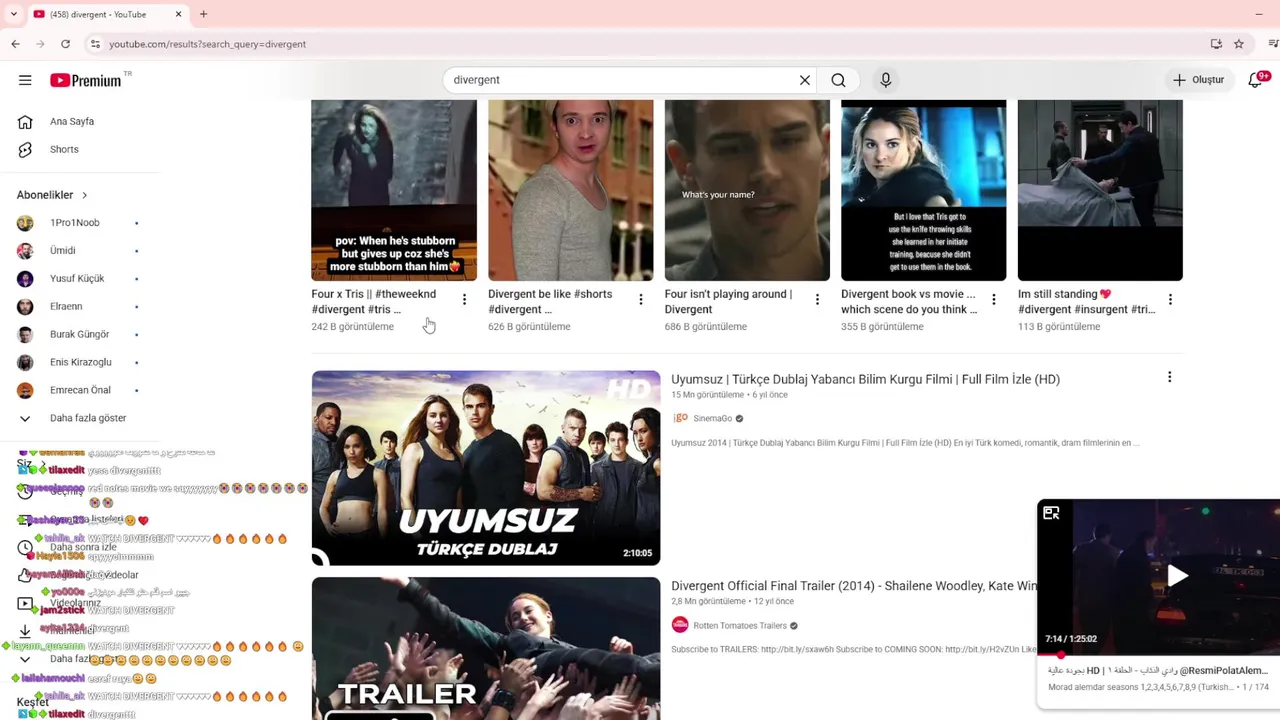Viewport: 1280px width, 720px height.
Task: Open Divergent Official Final Trailer title
Action: tap(854, 586)
